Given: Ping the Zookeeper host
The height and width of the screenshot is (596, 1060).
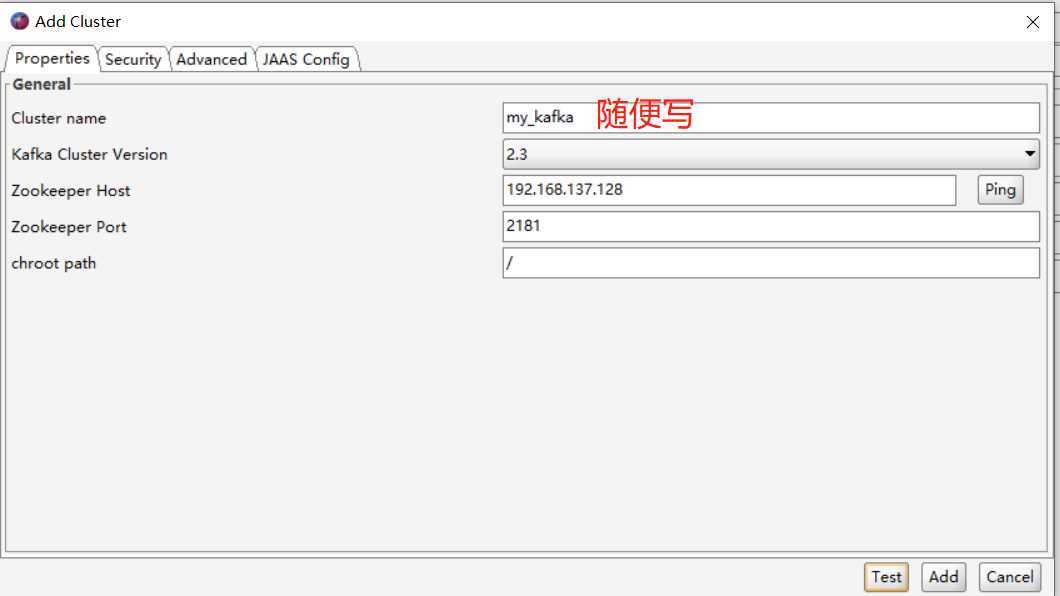Looking at the screenshot, I should pos(1000,190).
